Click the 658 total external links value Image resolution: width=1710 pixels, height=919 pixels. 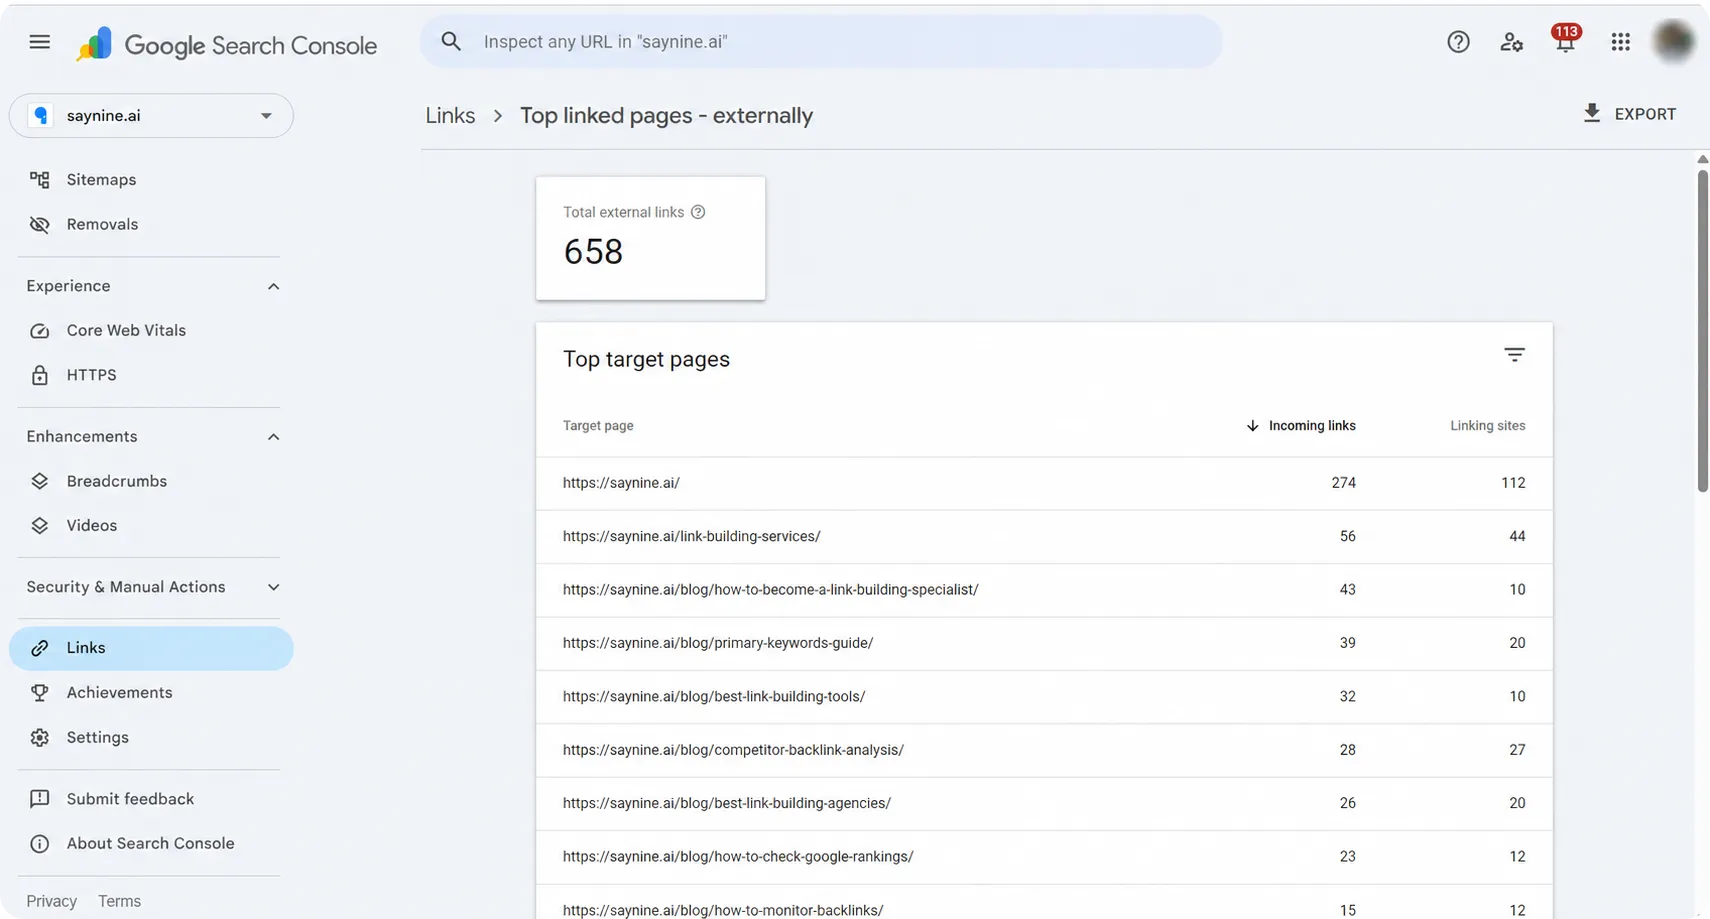click(593, 252)
